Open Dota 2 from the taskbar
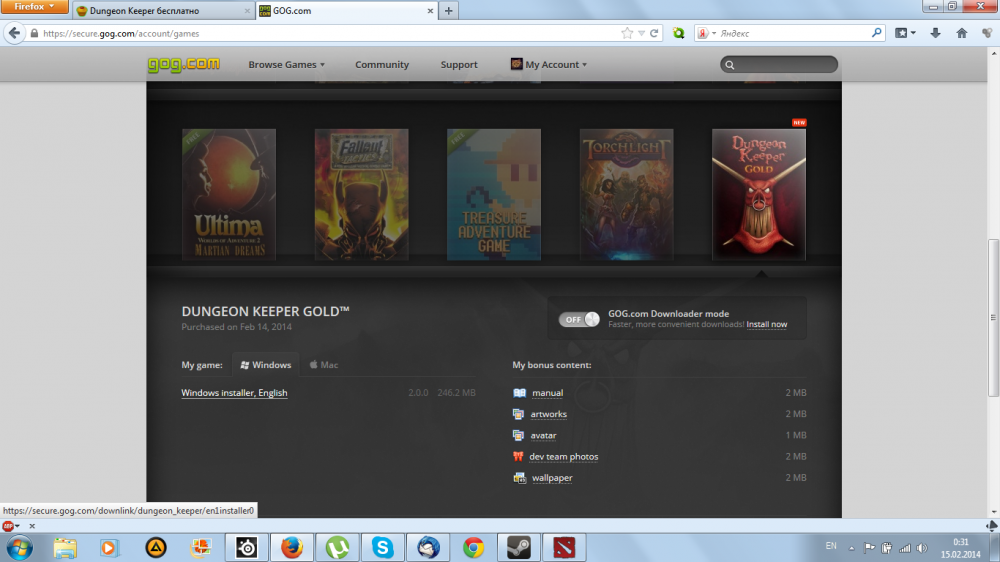Image resolution: width=1000 pixels, height=562 pixels. click(x=564, y=547)
